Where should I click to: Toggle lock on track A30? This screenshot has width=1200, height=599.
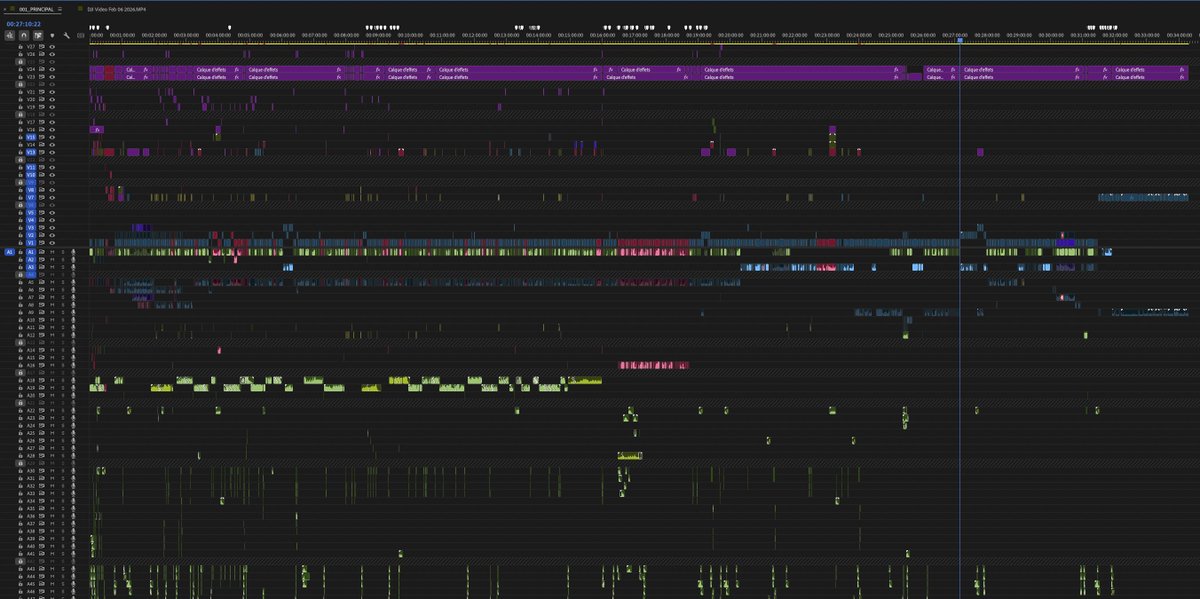click(x=20, y=470)
